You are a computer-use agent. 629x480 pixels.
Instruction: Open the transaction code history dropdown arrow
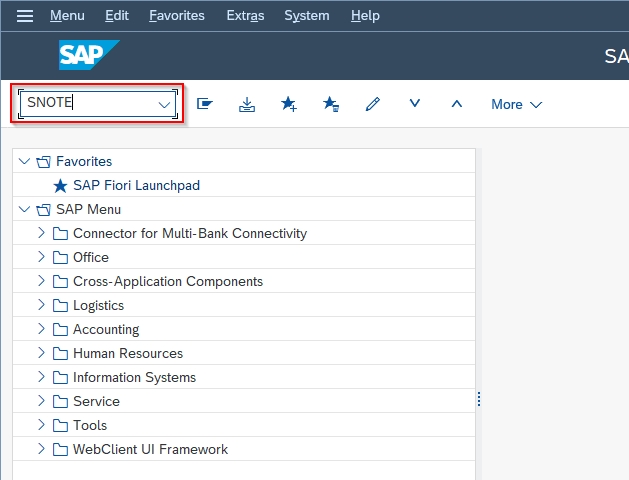(164, 105)
